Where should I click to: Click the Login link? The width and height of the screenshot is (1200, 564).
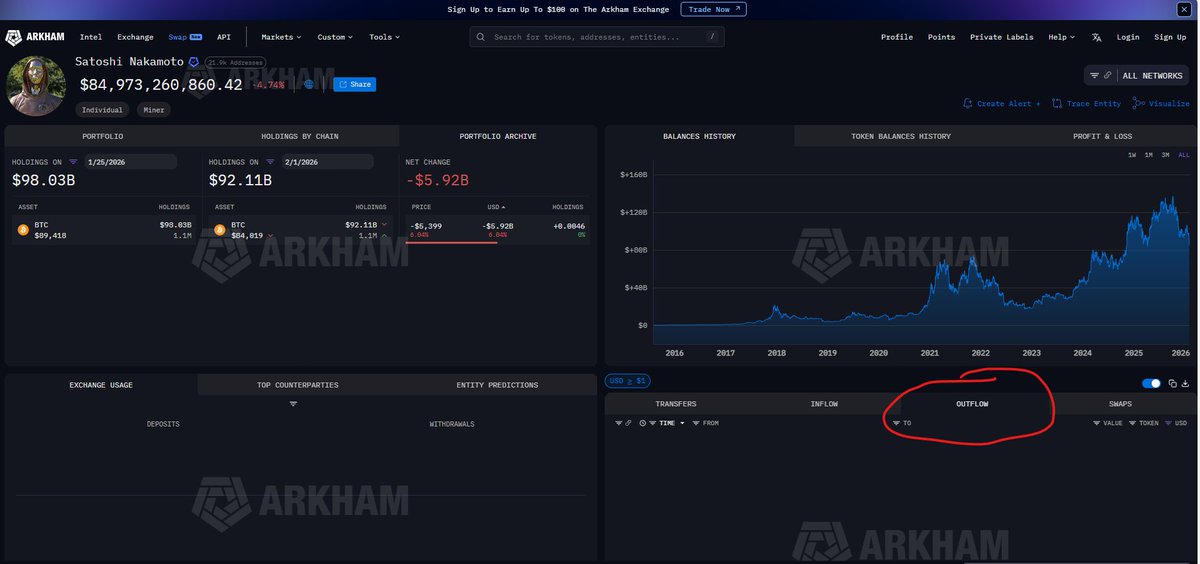pos(1128,37)
